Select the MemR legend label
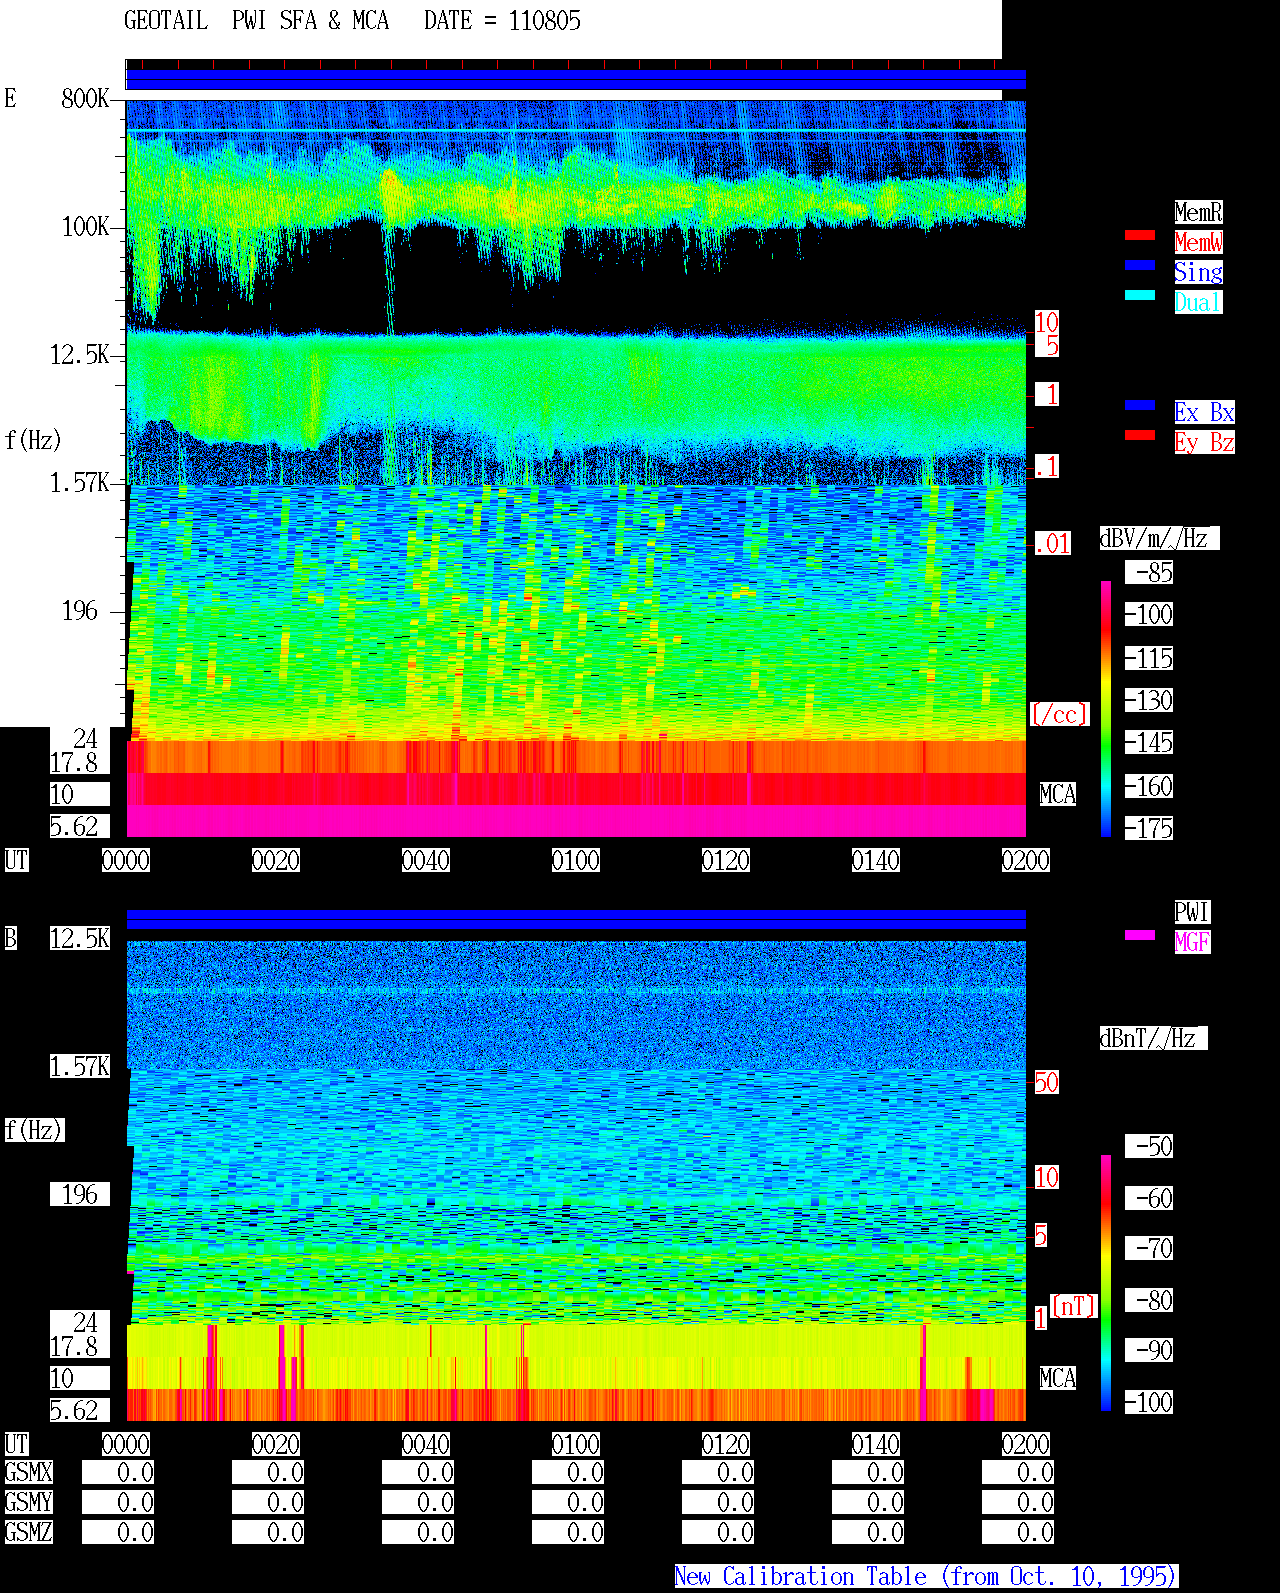Viewport: 1280px width, 1593px height. [x=1198, y=212]
